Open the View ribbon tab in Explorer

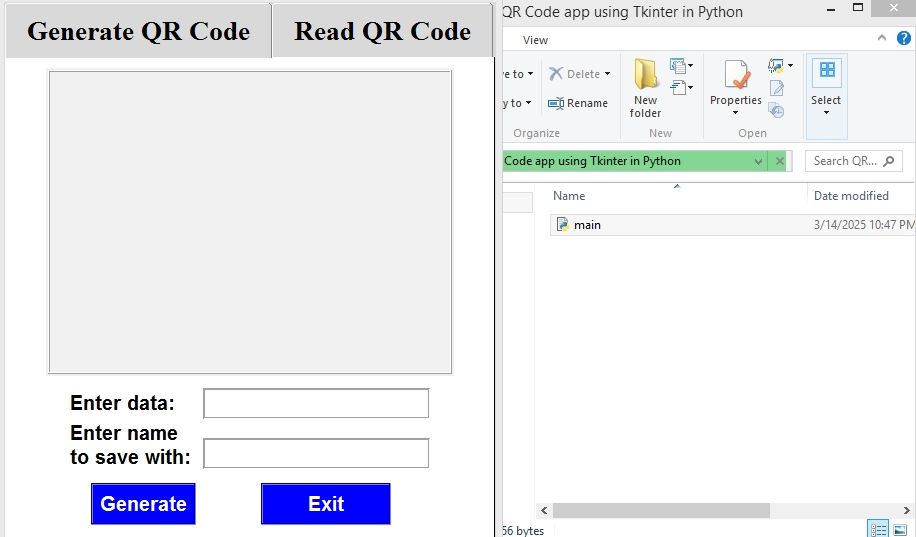click(x=535, y=40)
